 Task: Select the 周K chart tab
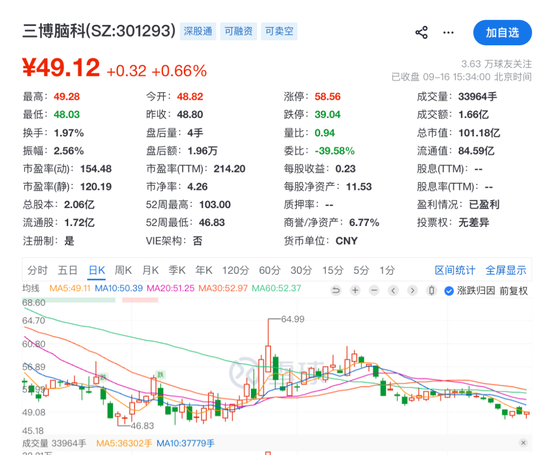123,270
